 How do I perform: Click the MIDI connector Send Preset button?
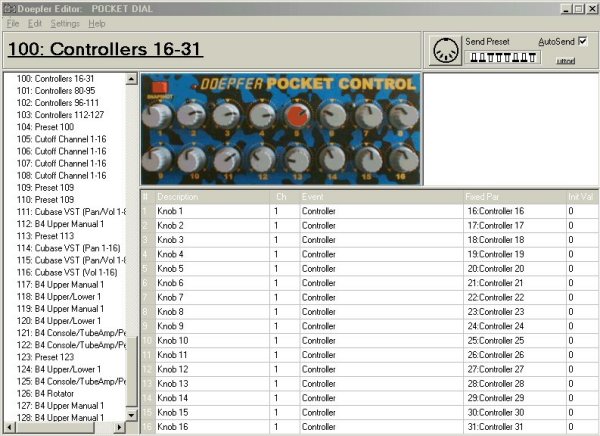pos(445,50)
